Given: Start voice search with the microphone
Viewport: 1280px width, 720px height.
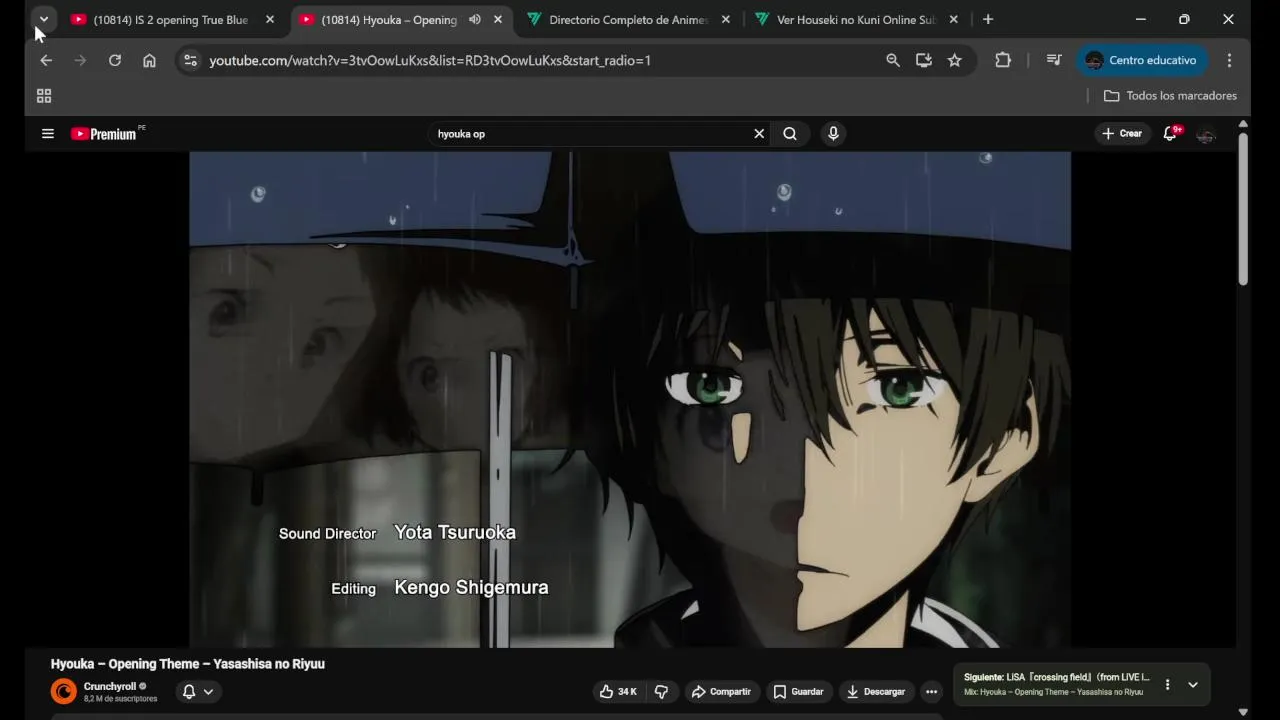Looking at the screenshot, I should tap(833, 133).
